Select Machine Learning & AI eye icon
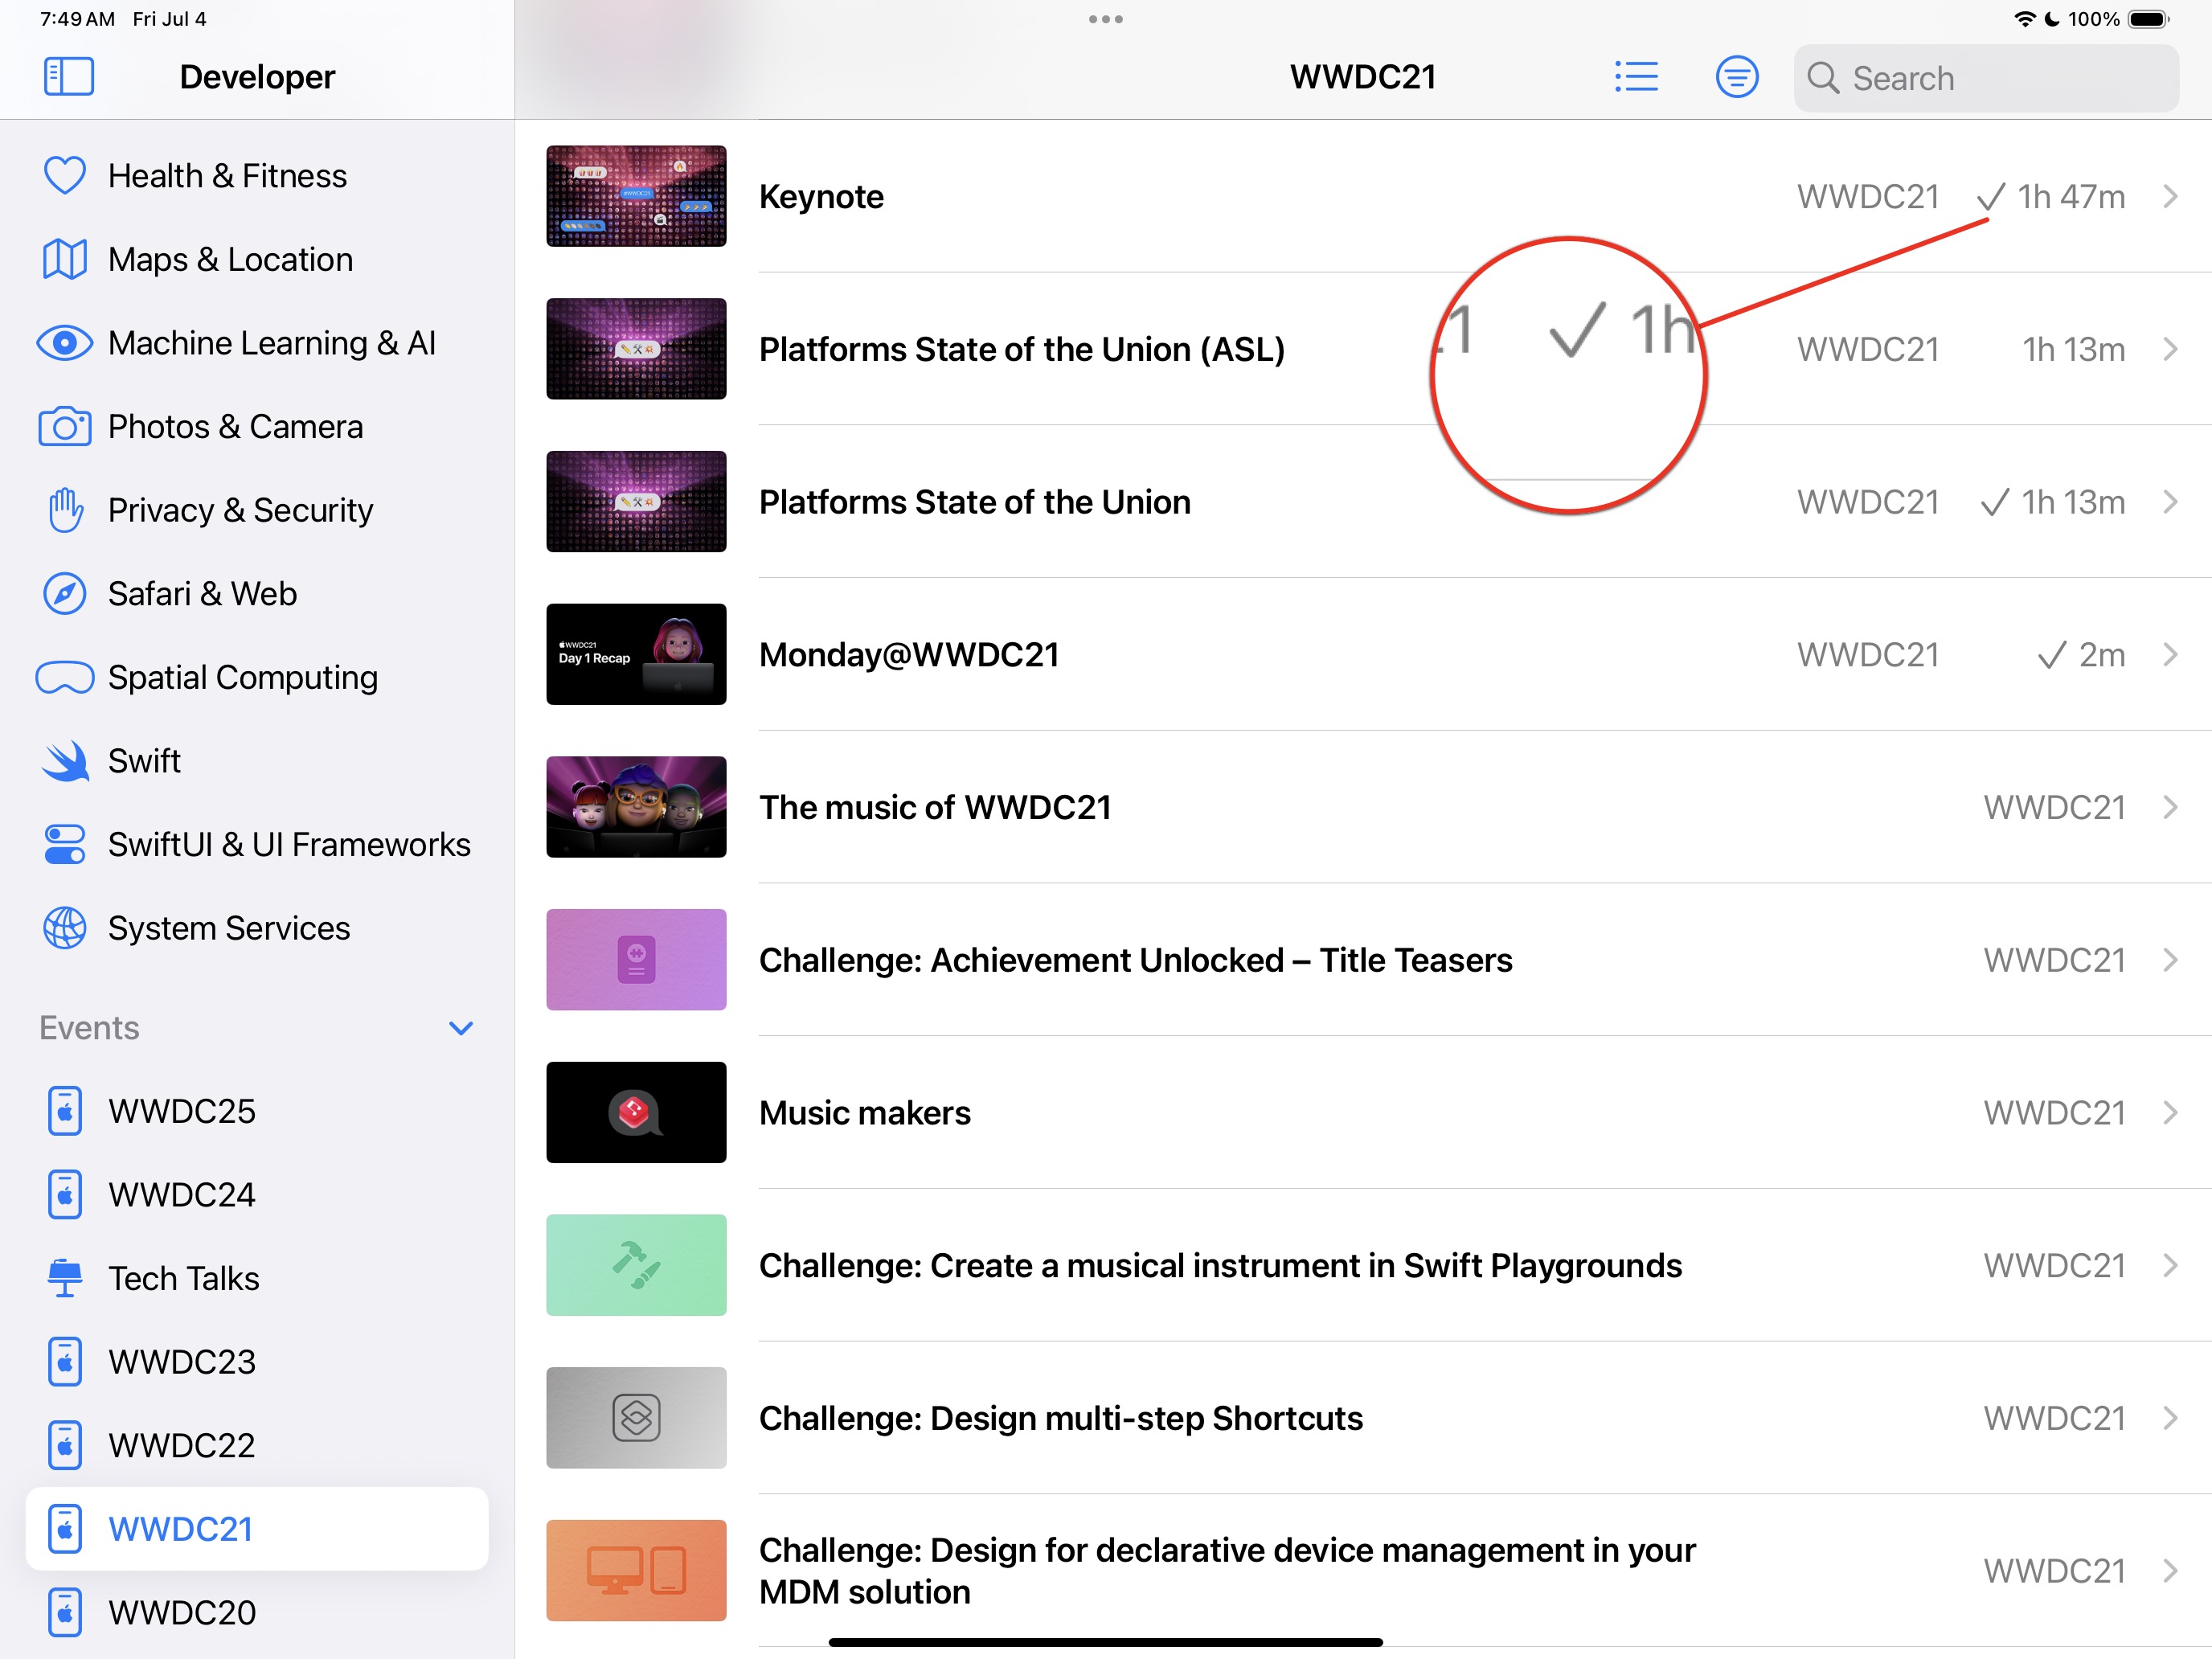Screen dimensions: 2212x1659 pos(65,343)
